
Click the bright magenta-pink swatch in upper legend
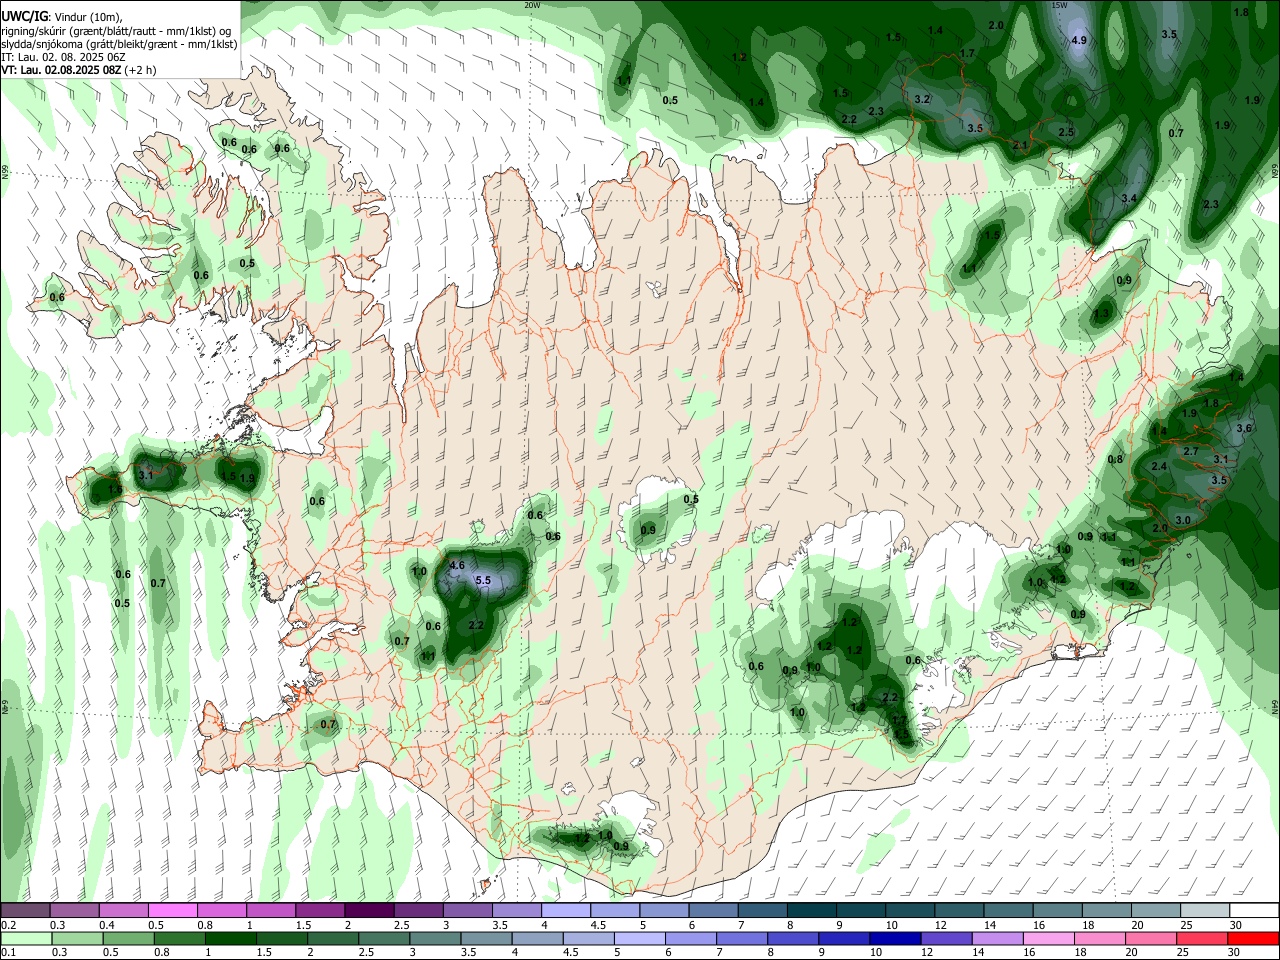coord(172,910)
